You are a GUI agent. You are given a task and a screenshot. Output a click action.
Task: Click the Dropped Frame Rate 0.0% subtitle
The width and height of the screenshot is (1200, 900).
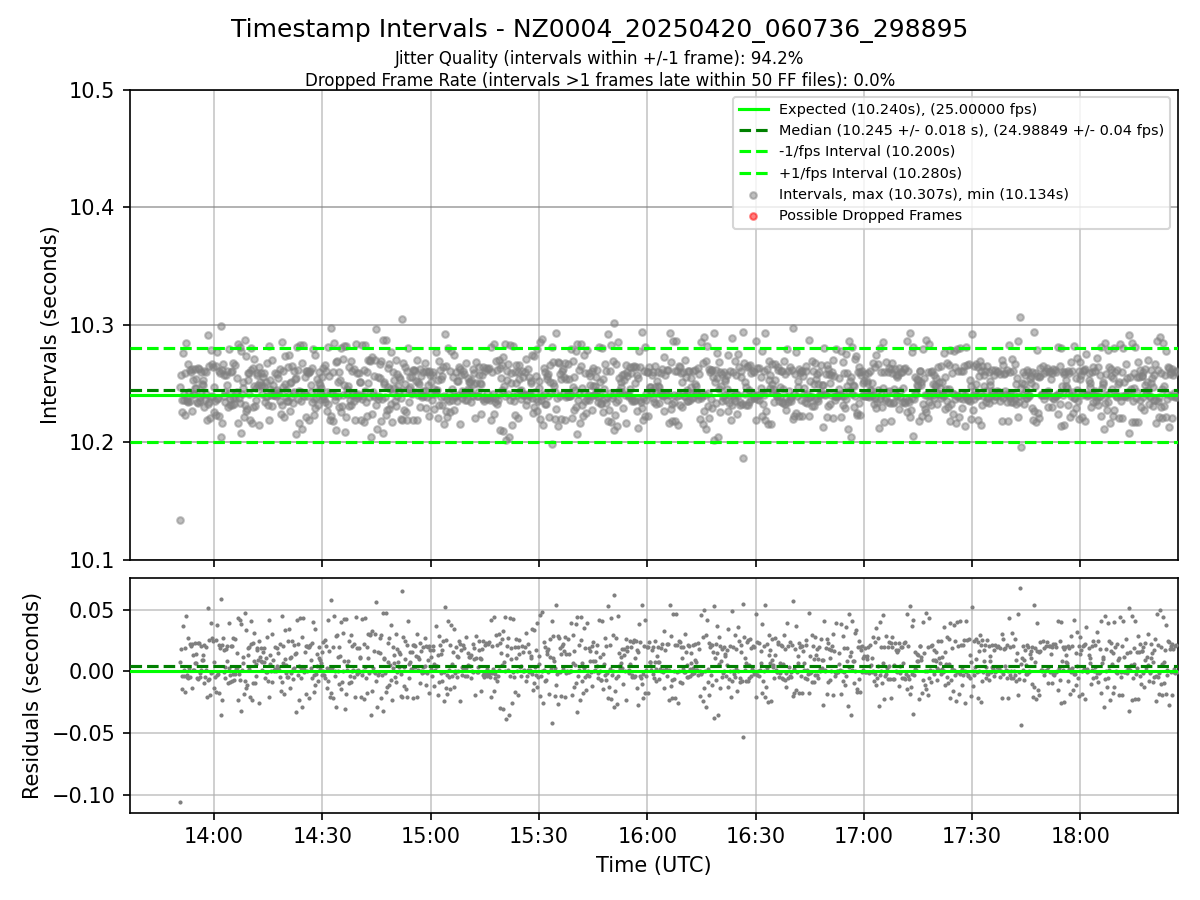click(599, 80)
